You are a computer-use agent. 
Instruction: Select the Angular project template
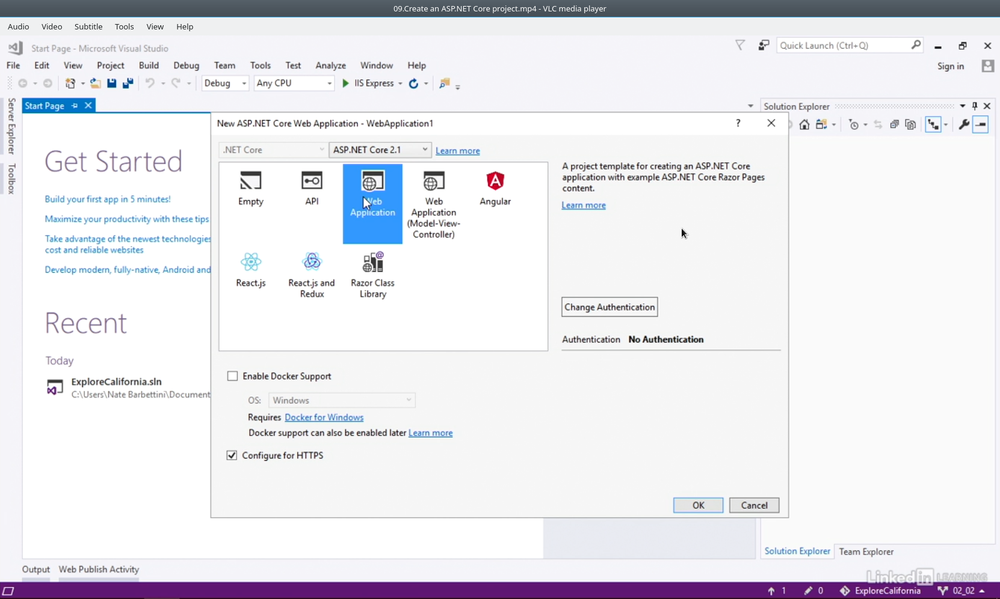(x=495, y=189)
